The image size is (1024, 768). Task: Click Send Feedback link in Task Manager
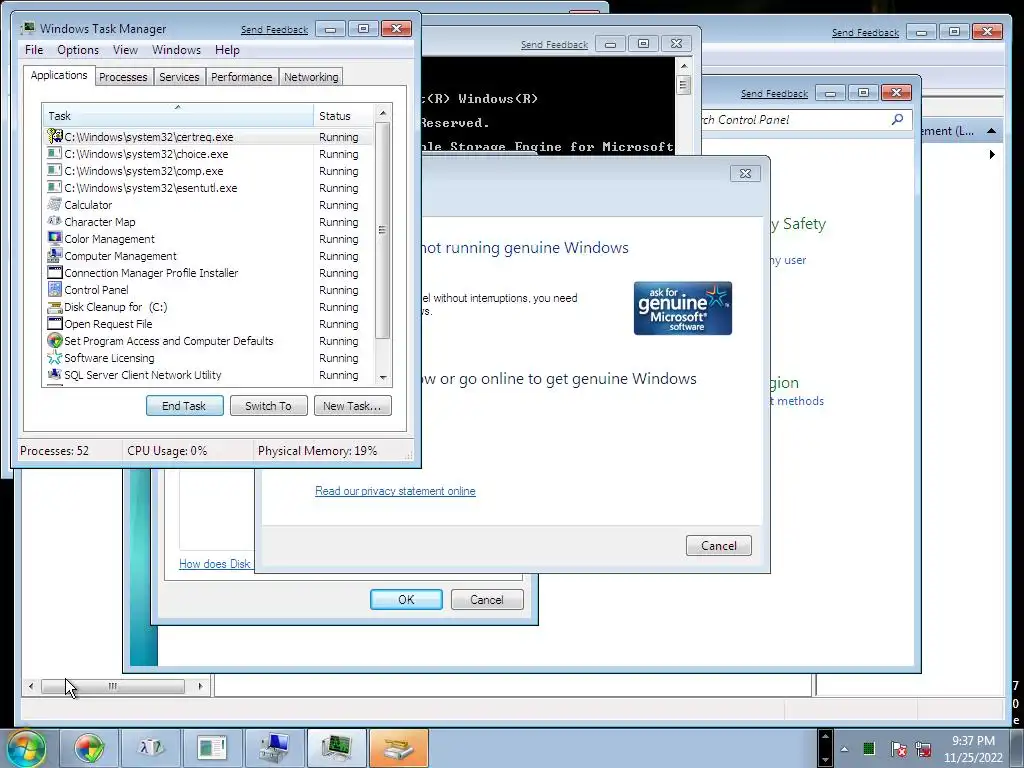[x=274, y=30]
